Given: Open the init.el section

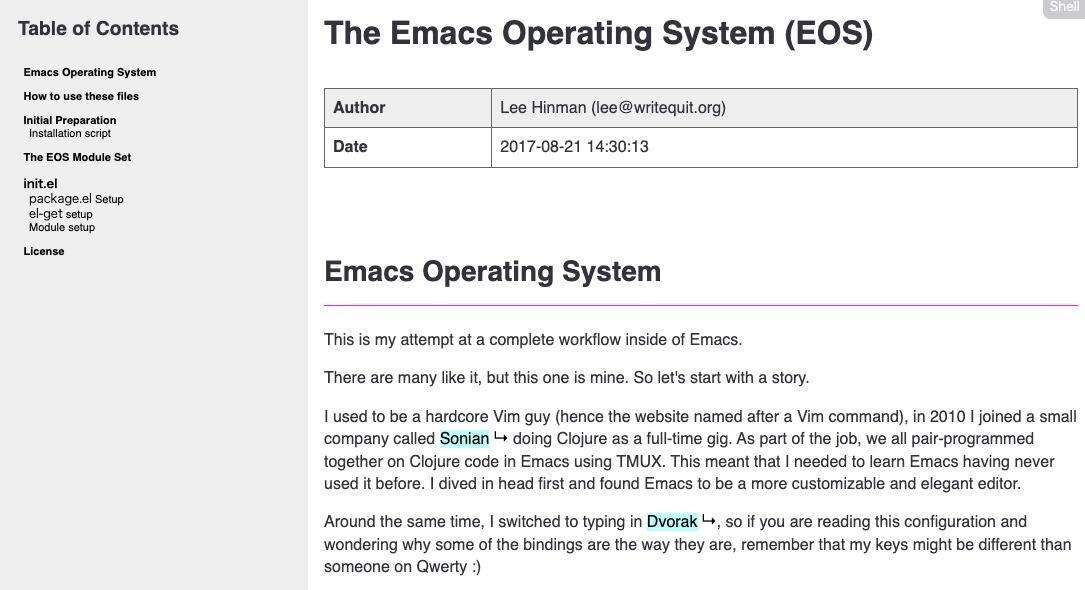Looking at the screenshot, I should tap(40, 184).
